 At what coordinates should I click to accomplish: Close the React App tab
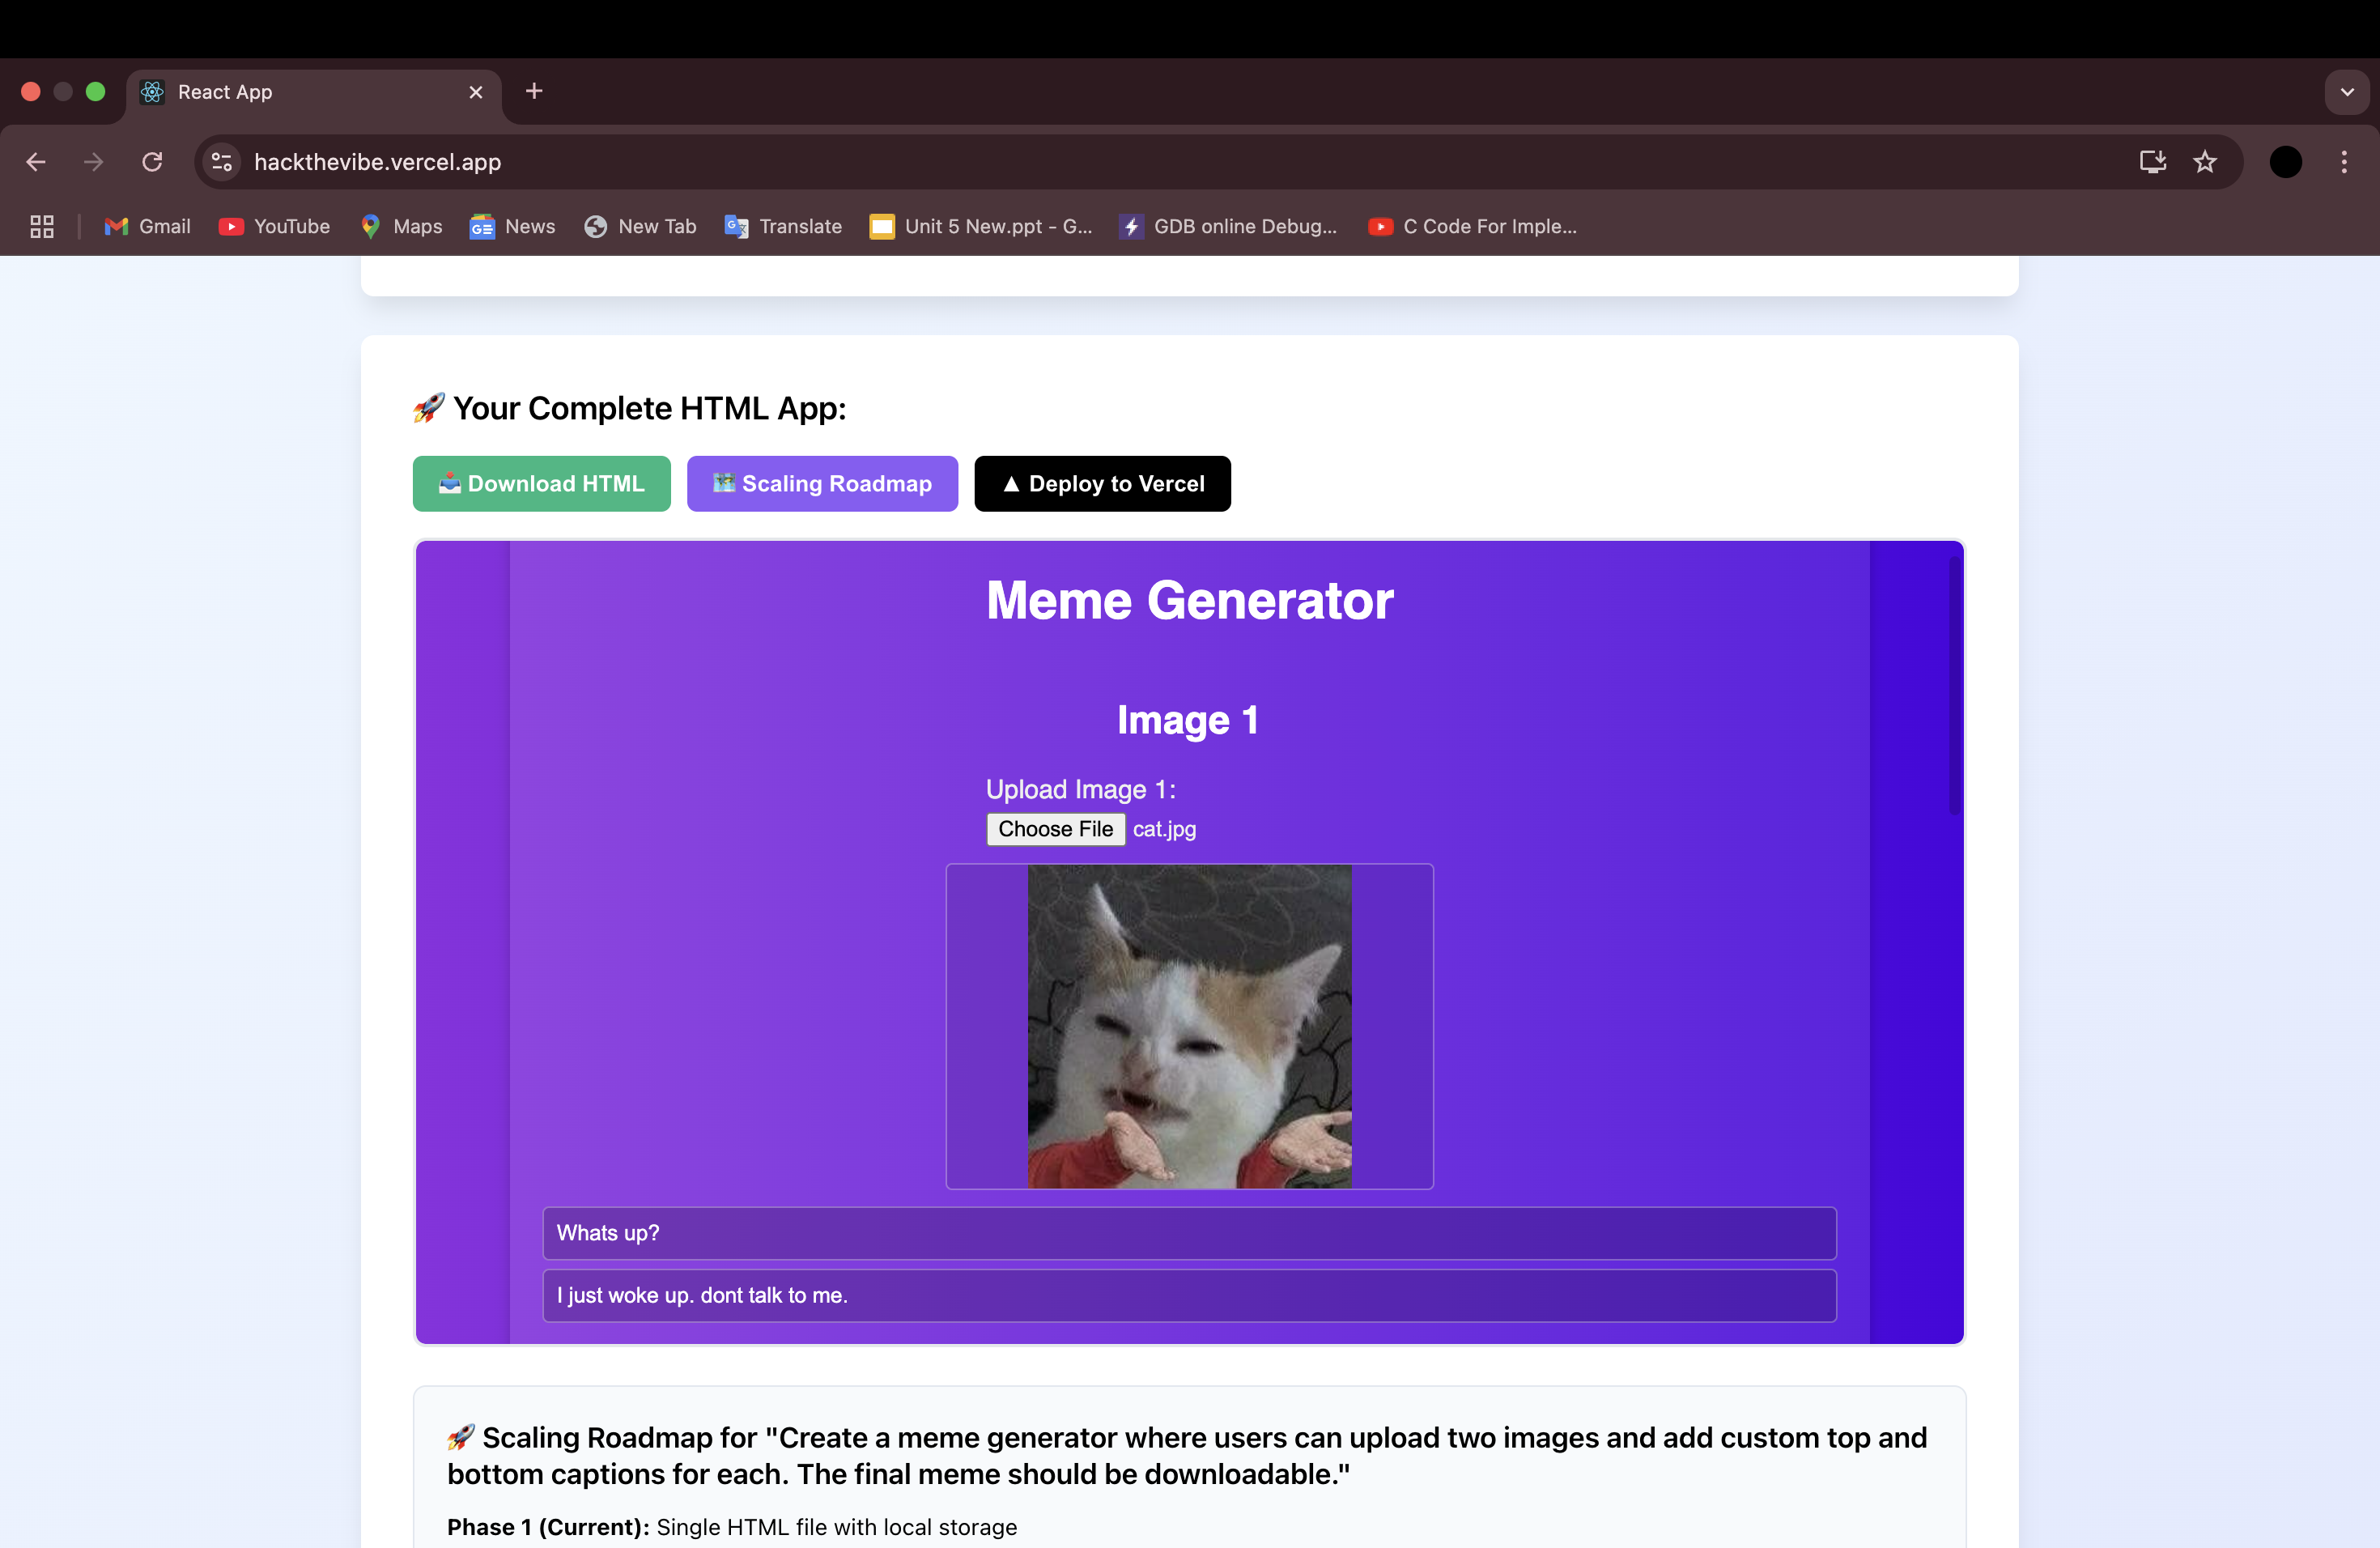pos(476,92)
